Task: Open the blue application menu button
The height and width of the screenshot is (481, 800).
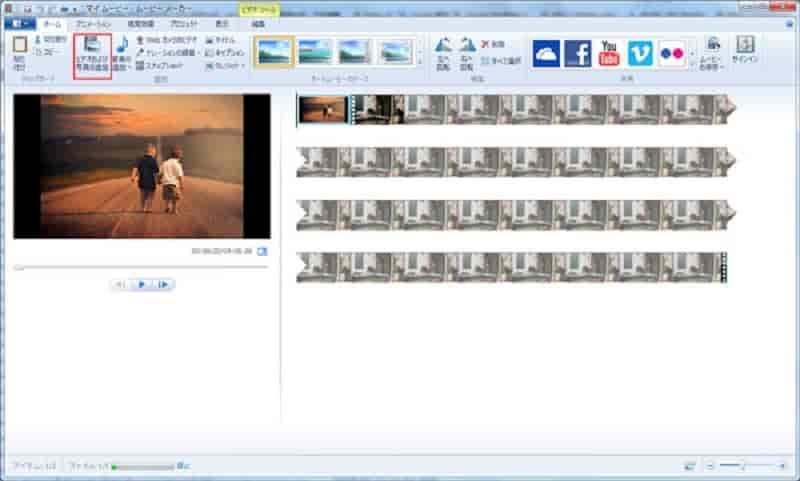Action: [20, 23]
